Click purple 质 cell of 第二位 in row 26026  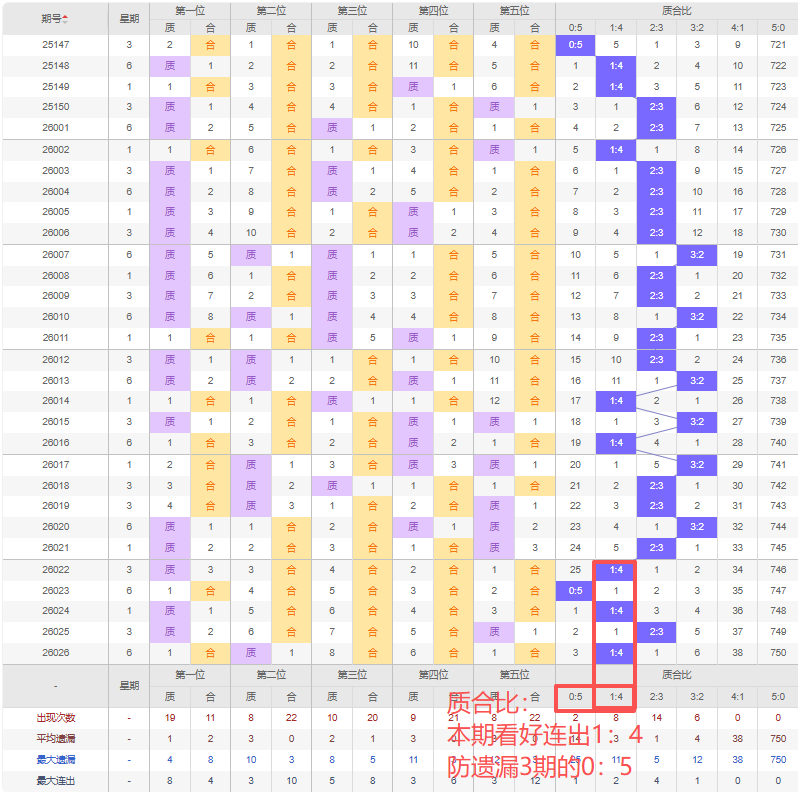click(x=251, y=653)
